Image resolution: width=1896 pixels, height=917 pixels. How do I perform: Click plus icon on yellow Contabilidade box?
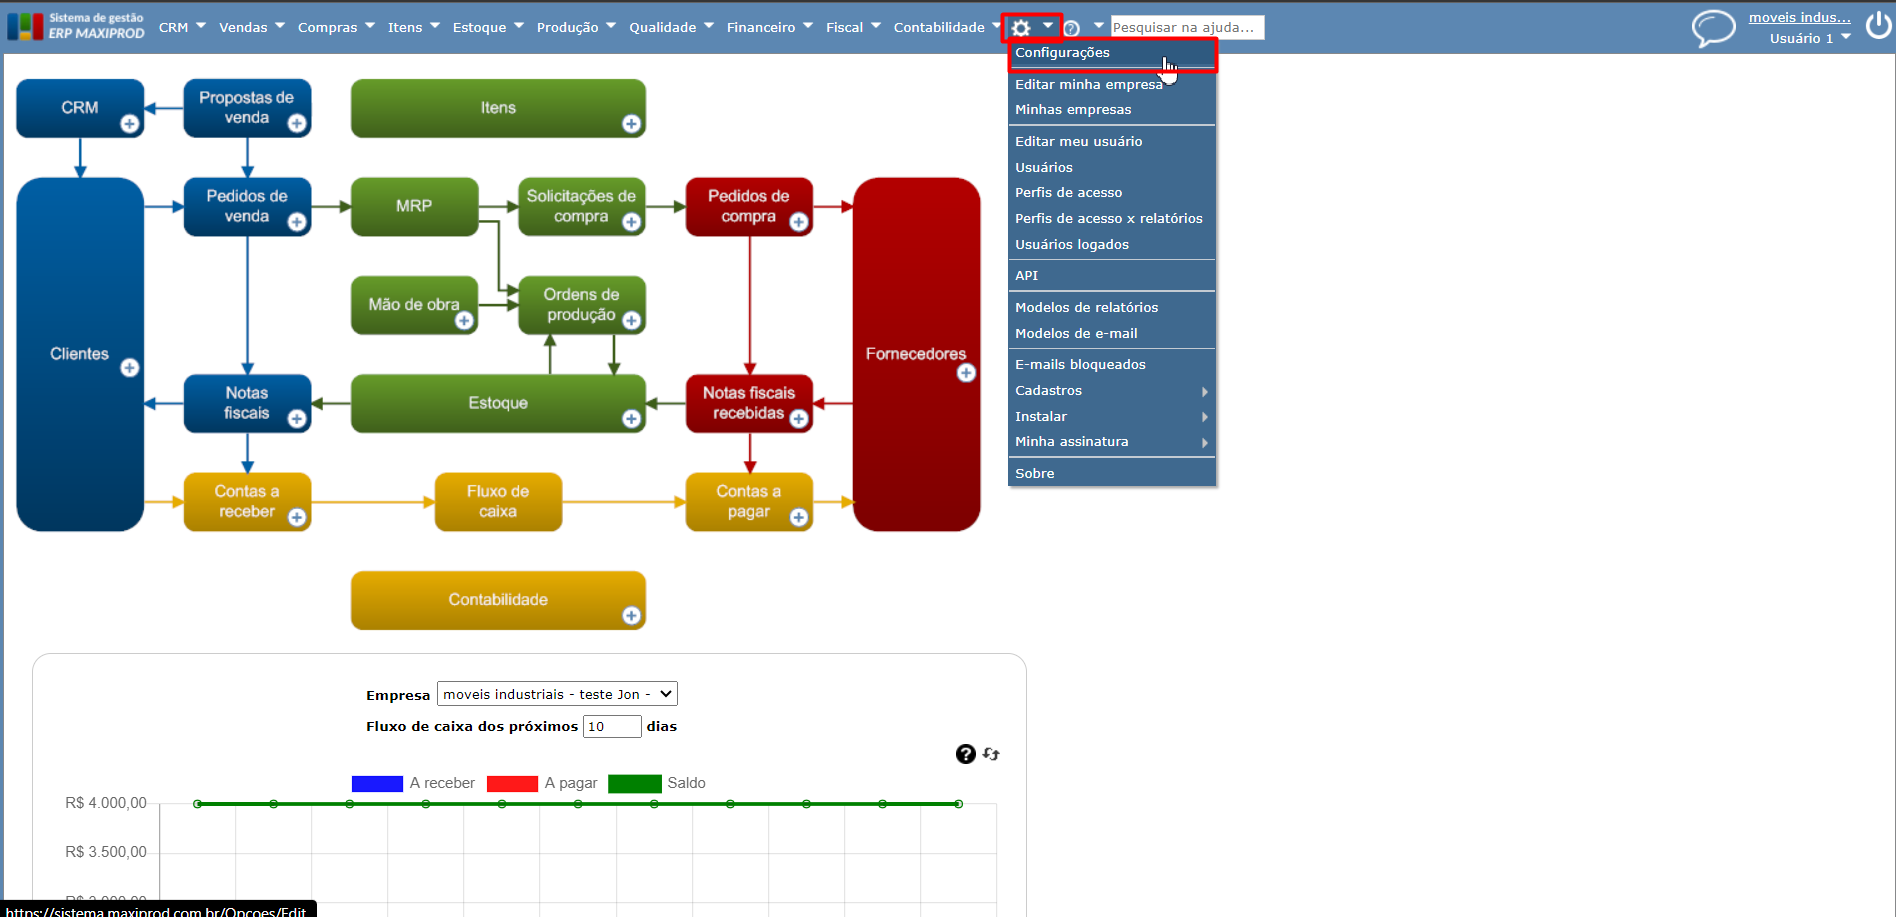coord(632,616)
